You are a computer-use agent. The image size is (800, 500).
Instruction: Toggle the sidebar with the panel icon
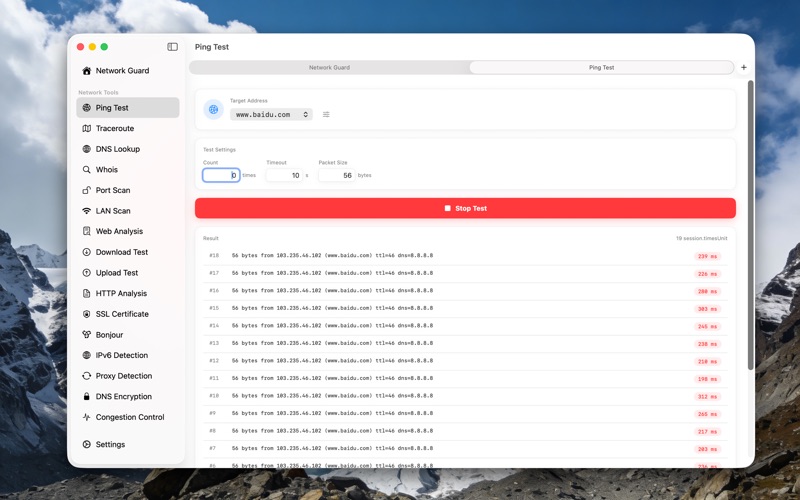tap(172, 47)
